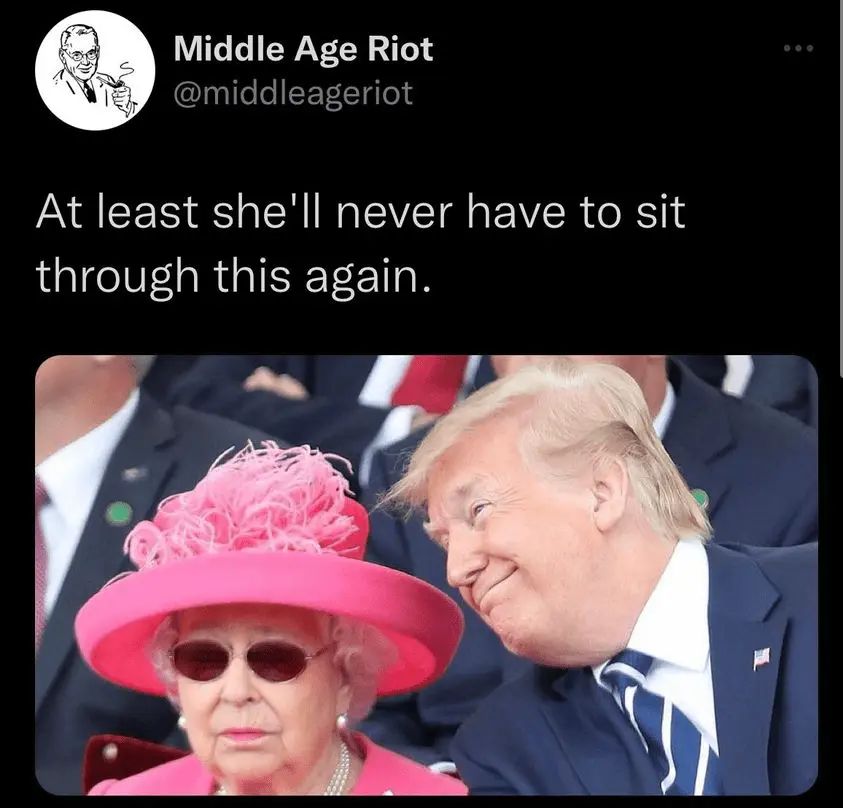Screen dimensions: 843x808
Task: Click the American flag lapel pin
Action: (761, 658)
